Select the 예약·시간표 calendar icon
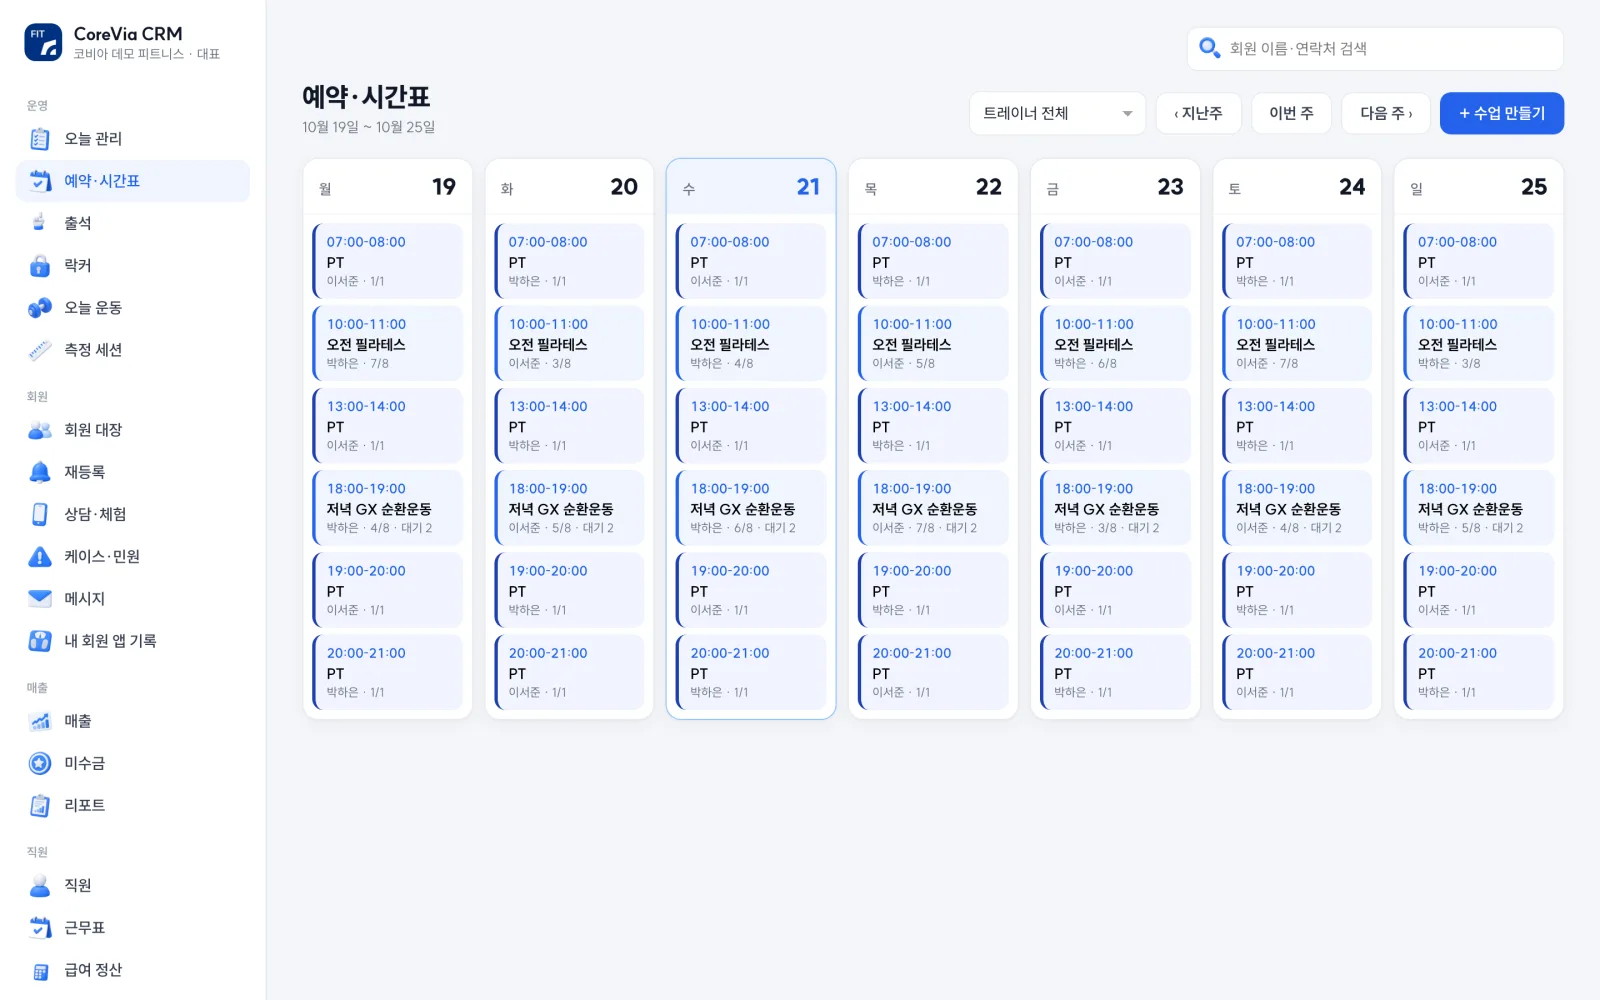Image resolution: width=1600 pixels, height=1000 pixels. point(40,181)
